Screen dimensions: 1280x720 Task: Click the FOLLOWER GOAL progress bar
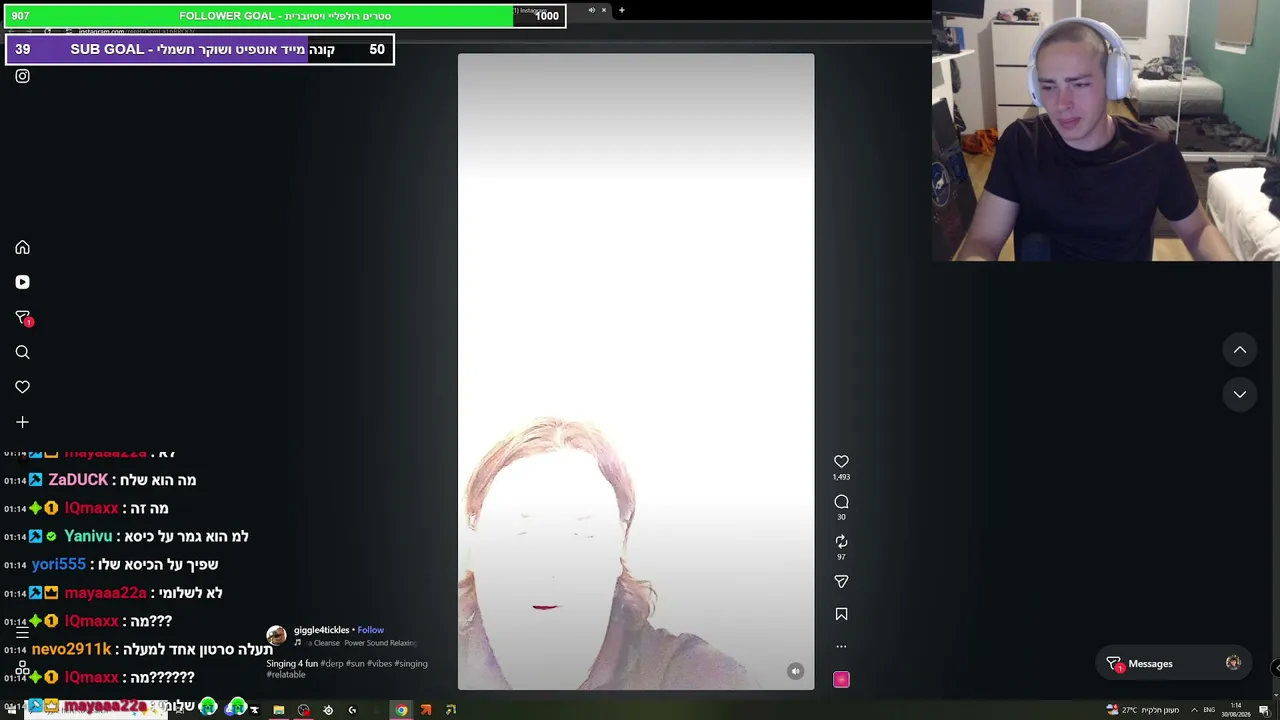point(286,16)
